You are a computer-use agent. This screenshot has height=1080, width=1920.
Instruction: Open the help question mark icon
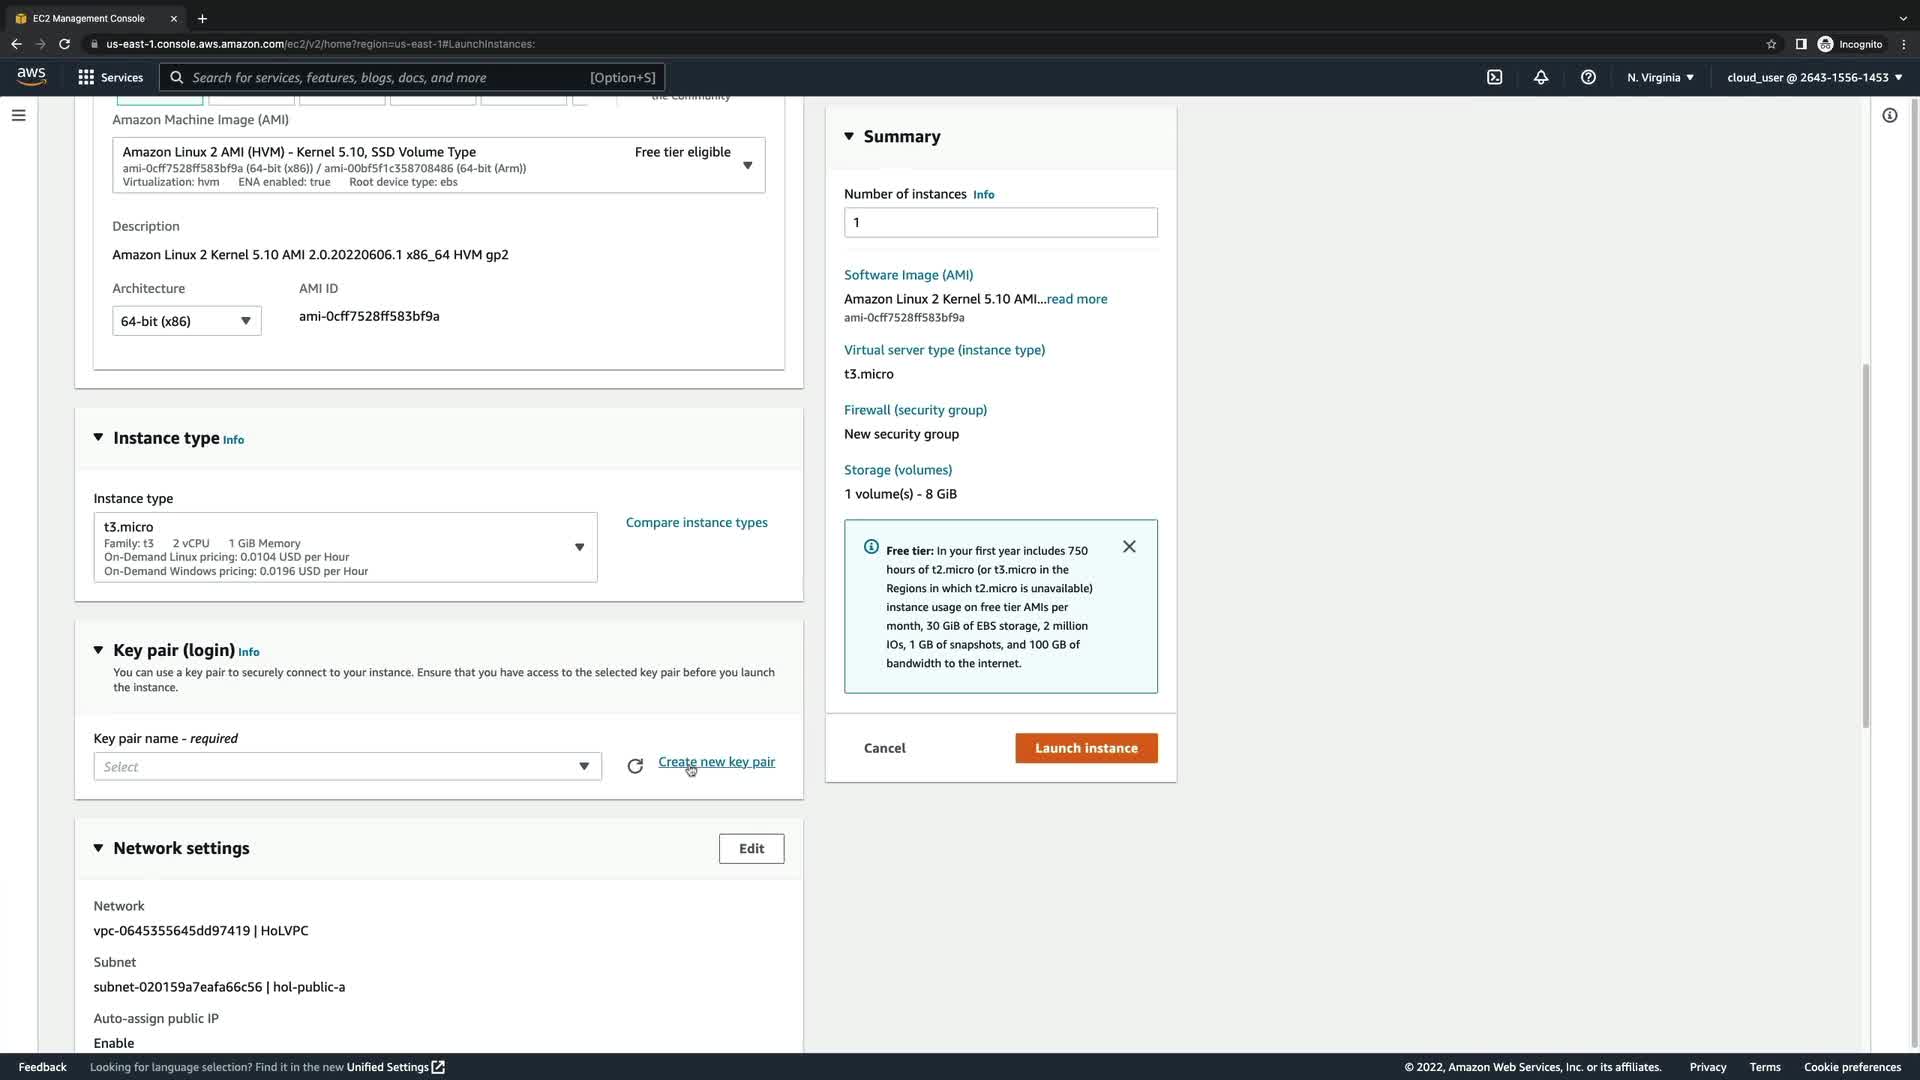(1588, 77)
